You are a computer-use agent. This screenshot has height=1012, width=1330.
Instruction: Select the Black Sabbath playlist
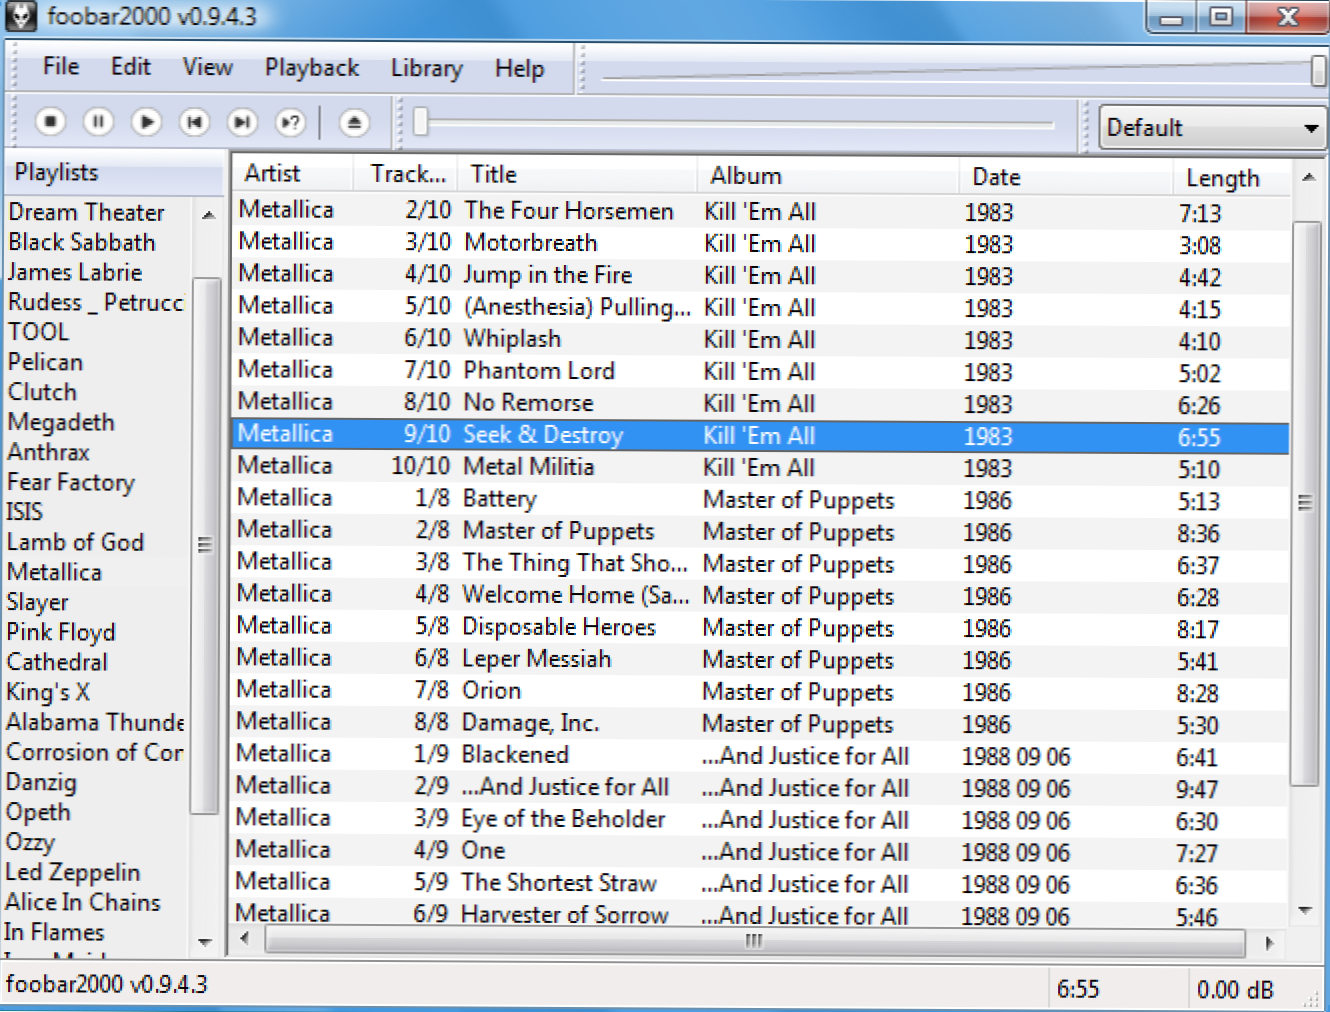[82, 242]
